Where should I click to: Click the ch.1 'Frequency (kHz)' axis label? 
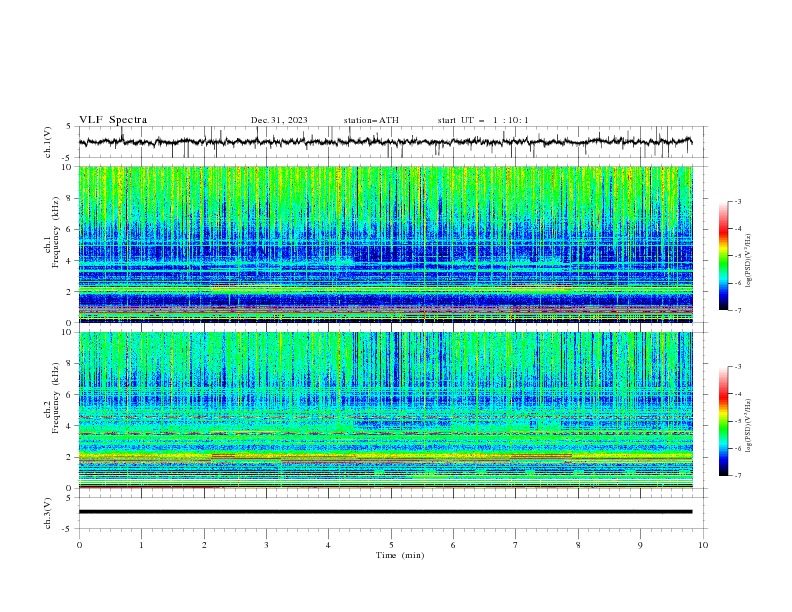point(56,233)
